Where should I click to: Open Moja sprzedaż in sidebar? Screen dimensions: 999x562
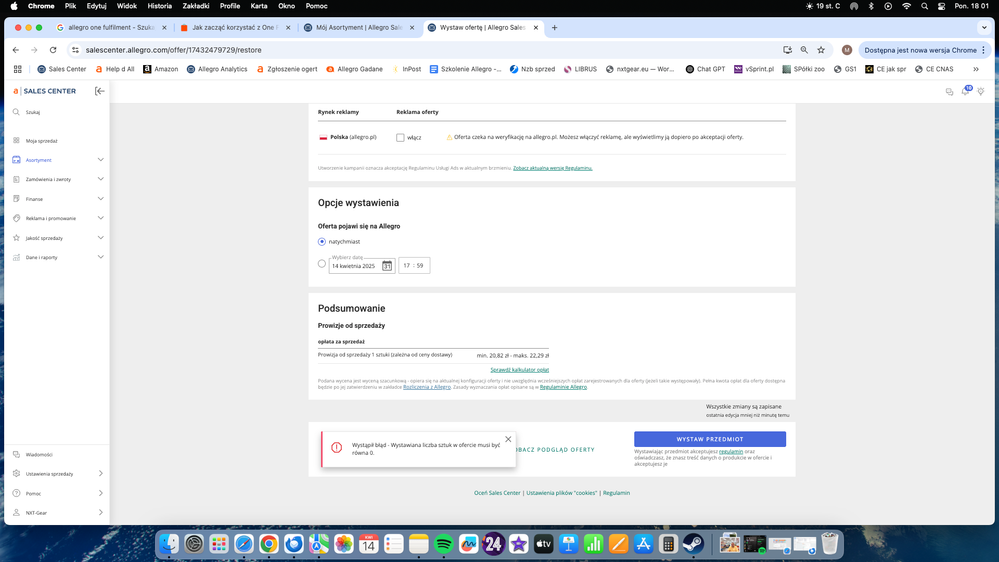pyautogui.click(x=41, y=141)
